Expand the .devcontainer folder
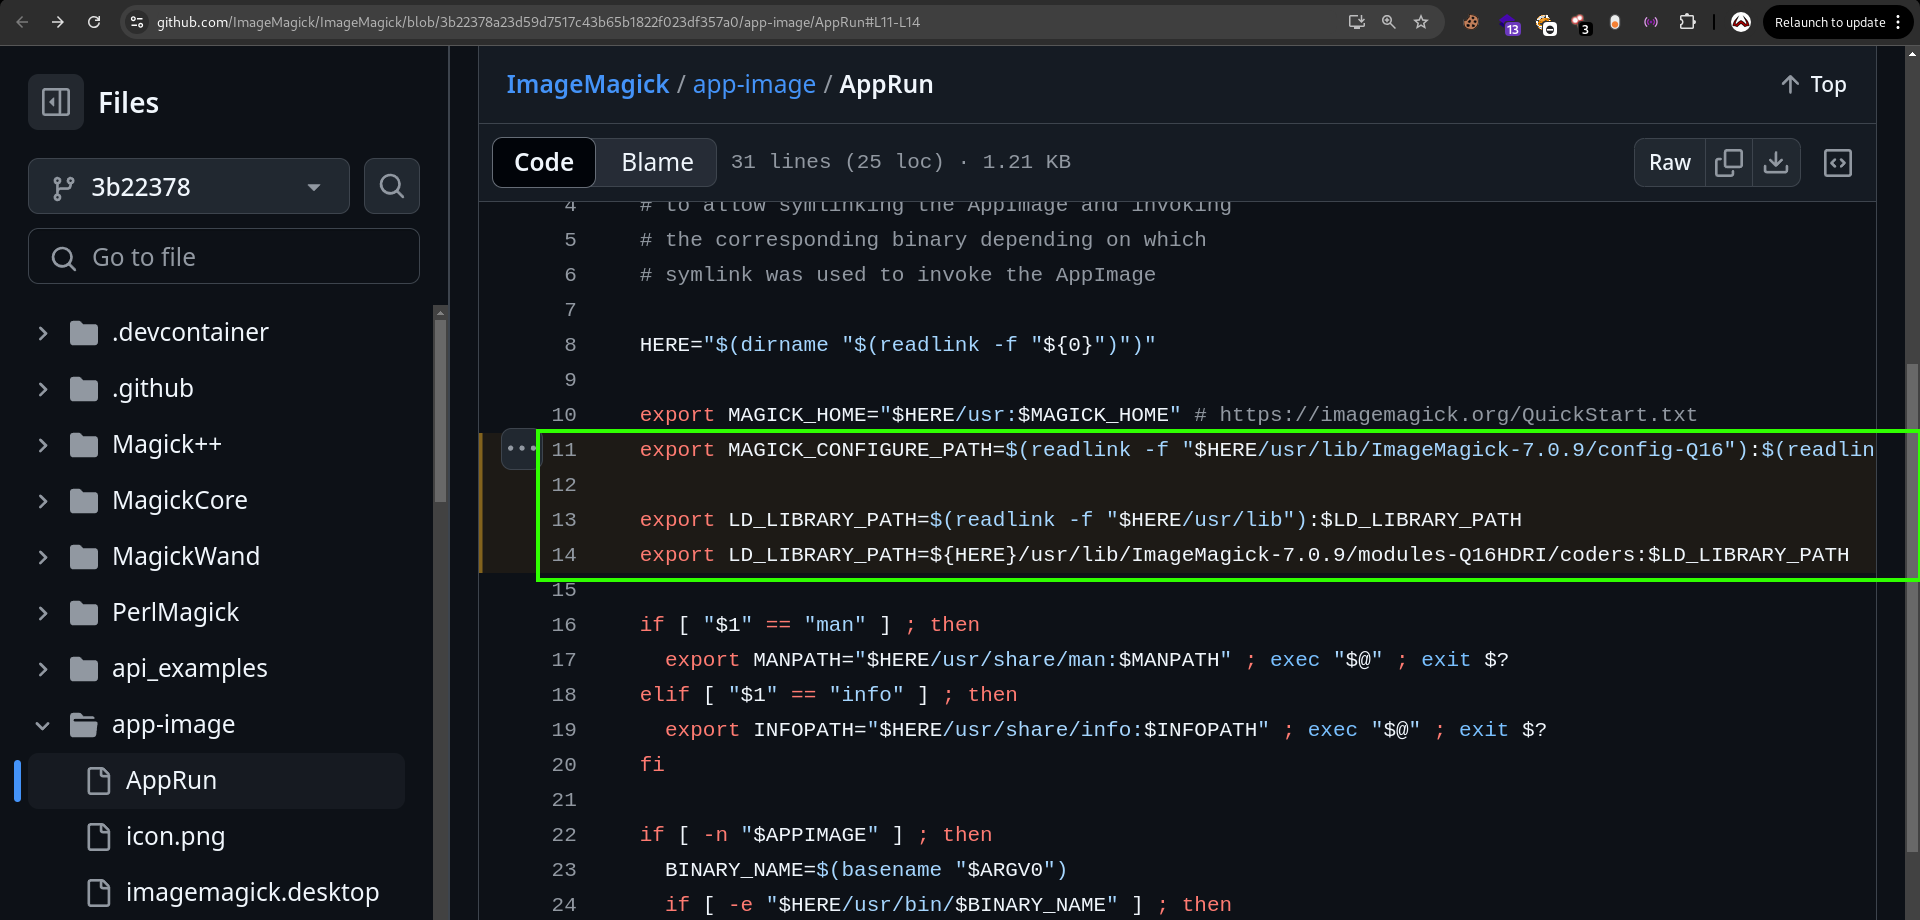Image resolution: width=1920 pixels, height=920 pixels. point(43,333)
